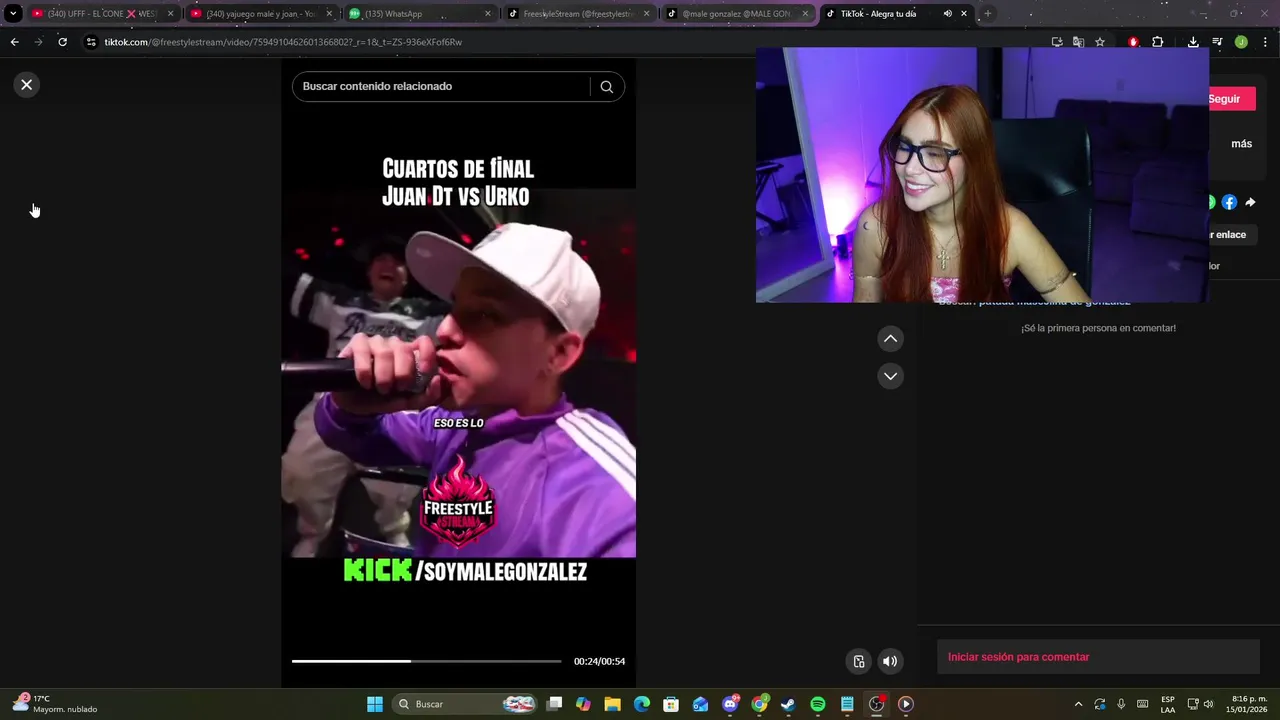Open OBS Studio from taskbar
The height and width of the screenshot is (720, 1280).
click(x=876, y=704)
